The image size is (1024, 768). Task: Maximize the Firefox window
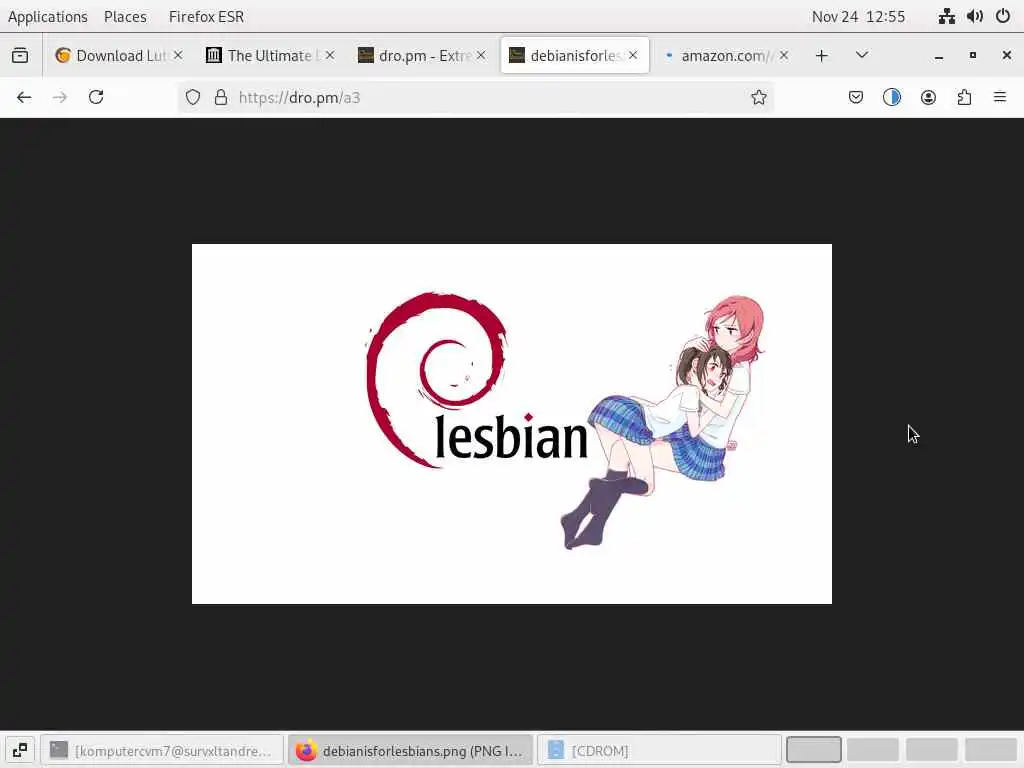[x=973, y=56]
